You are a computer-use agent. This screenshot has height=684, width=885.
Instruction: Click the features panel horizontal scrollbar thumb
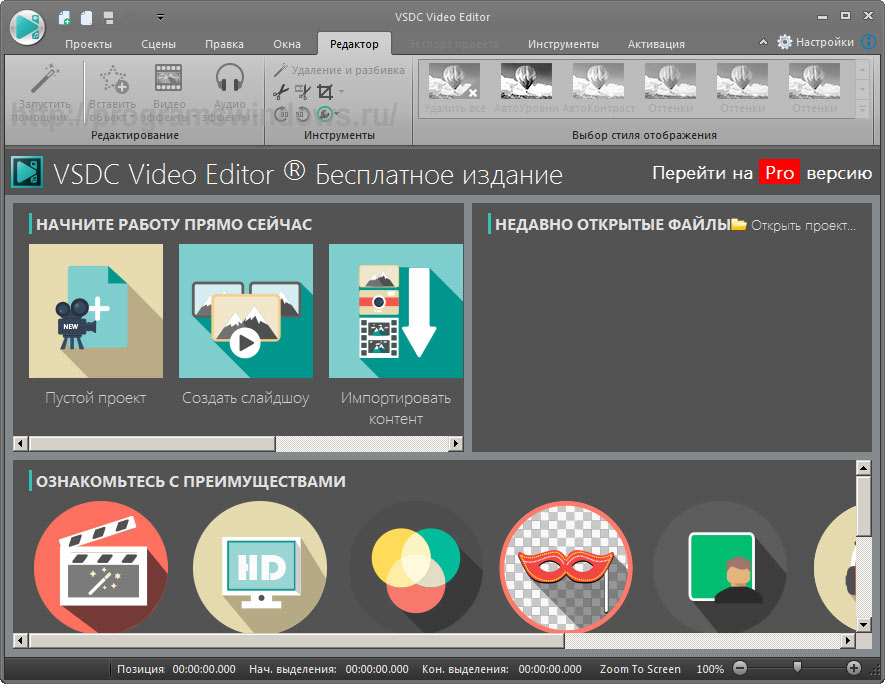(x=297, y=641)
